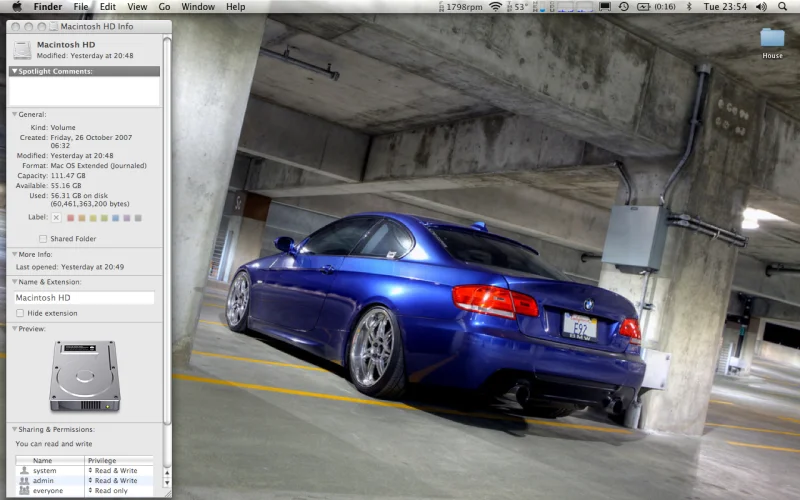Click the clock showing Tue 23:54
Viewport: 800px width, 500px height.
click(x=725, y=7)
